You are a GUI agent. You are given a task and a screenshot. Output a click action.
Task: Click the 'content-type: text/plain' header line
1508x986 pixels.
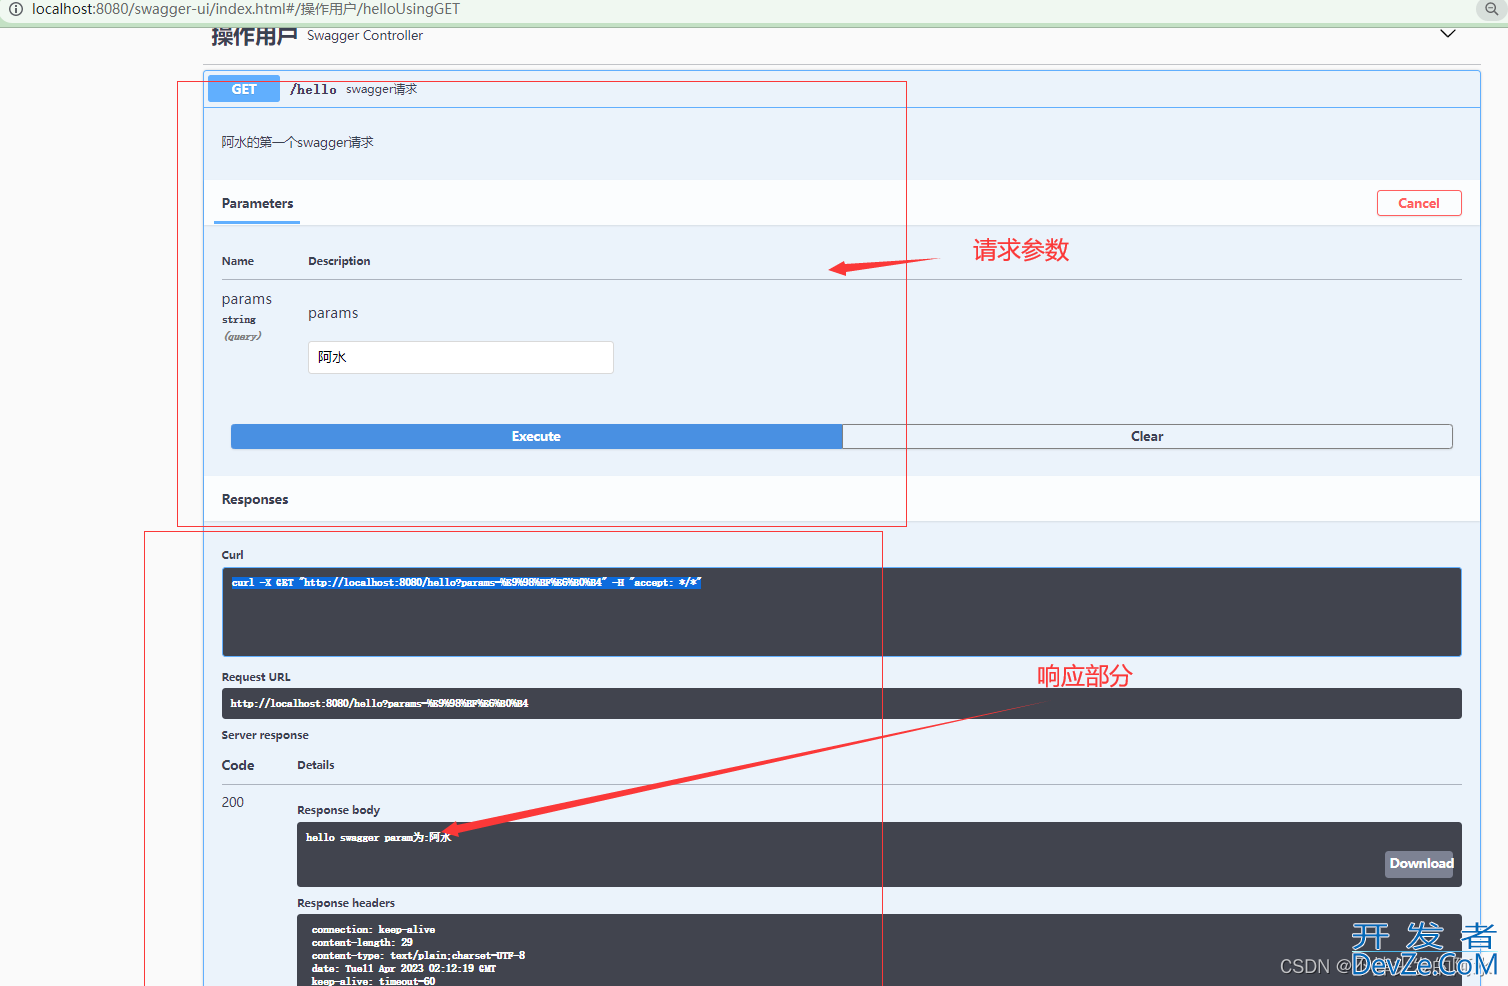point(418,955)
